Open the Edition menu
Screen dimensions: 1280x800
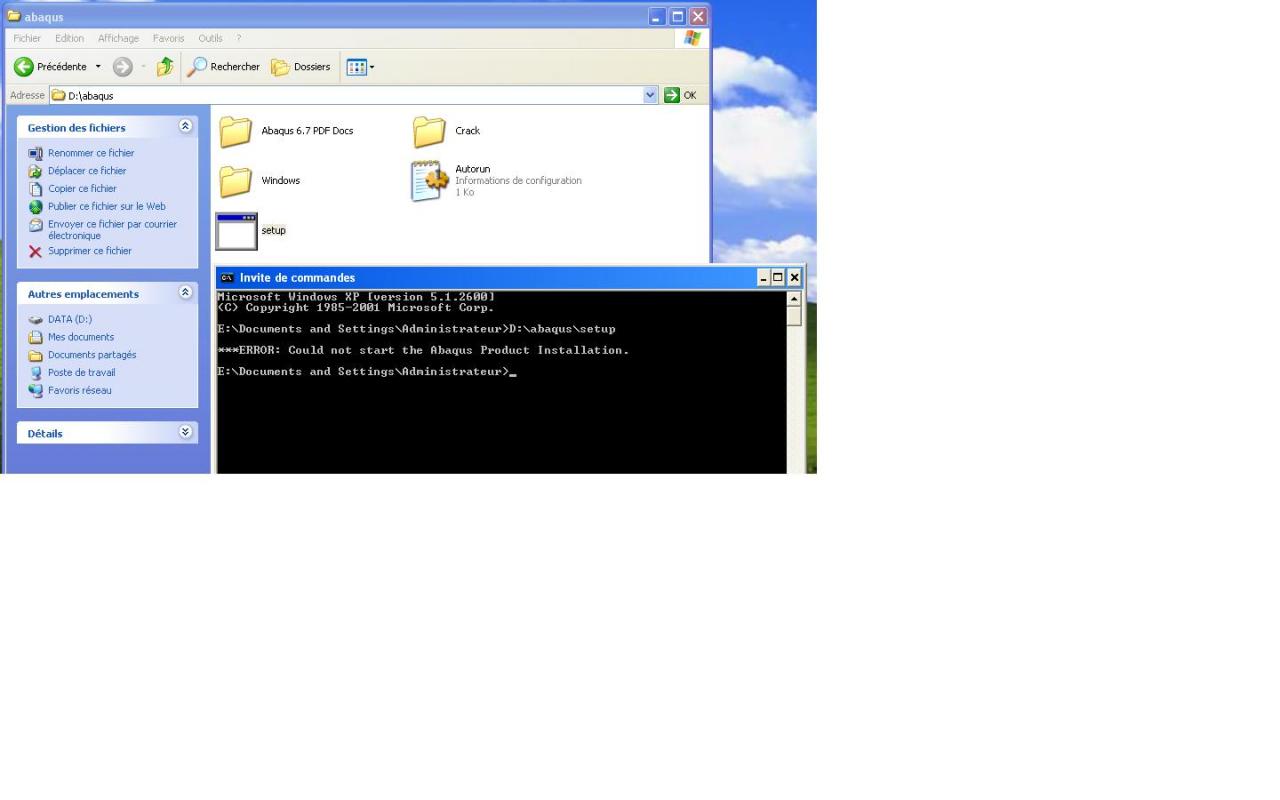pyautogui.click(x=70, y=38)
